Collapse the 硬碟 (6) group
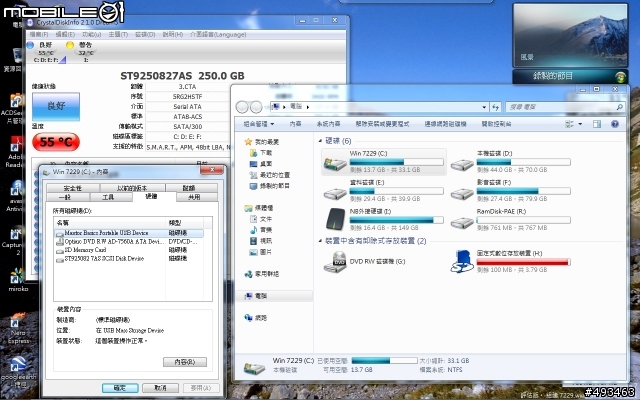640x400 pixels. 320,141
